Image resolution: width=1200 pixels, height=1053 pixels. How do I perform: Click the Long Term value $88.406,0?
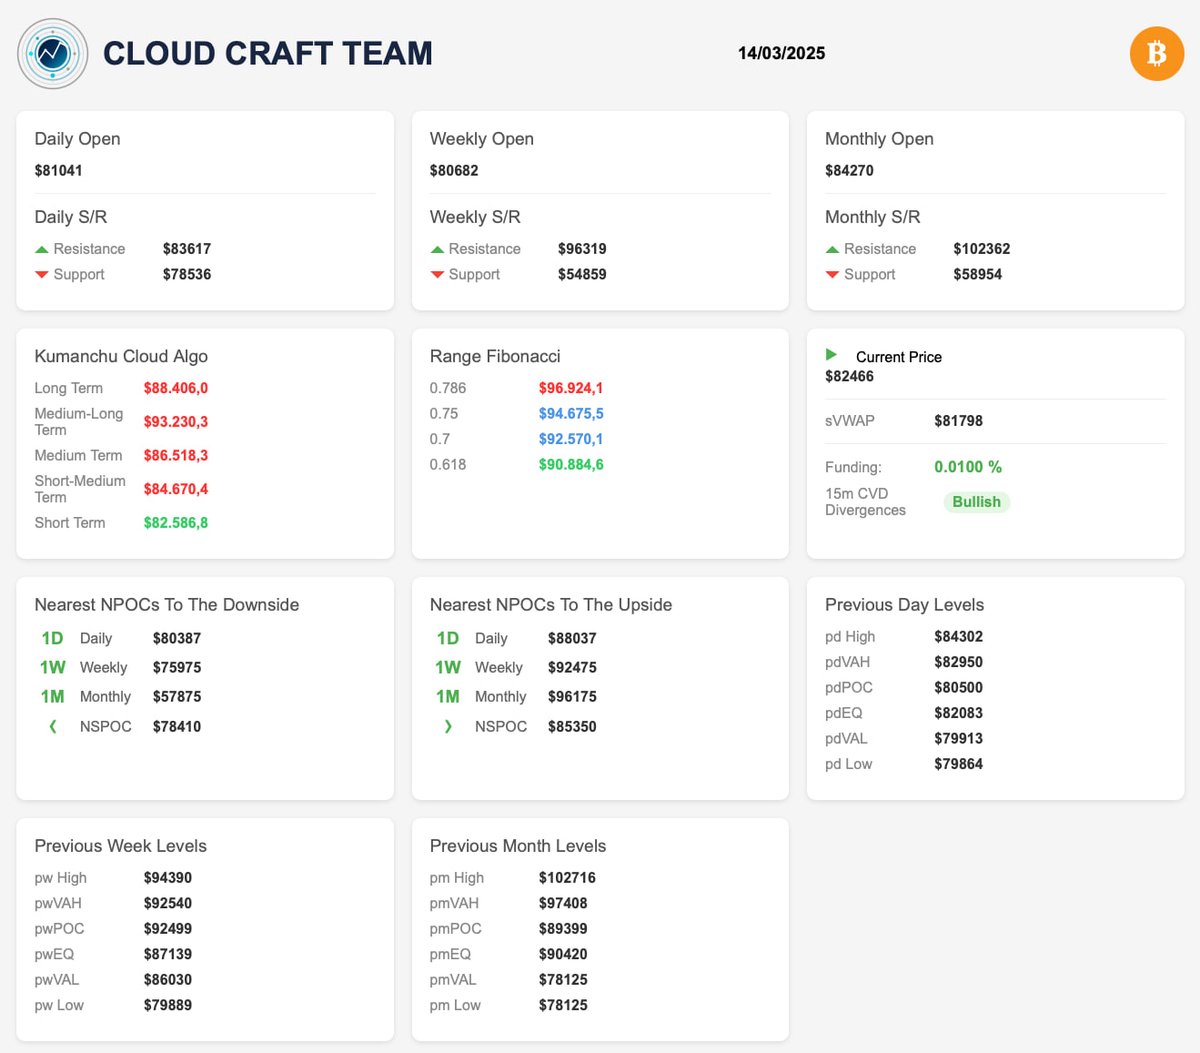point(176,388)
